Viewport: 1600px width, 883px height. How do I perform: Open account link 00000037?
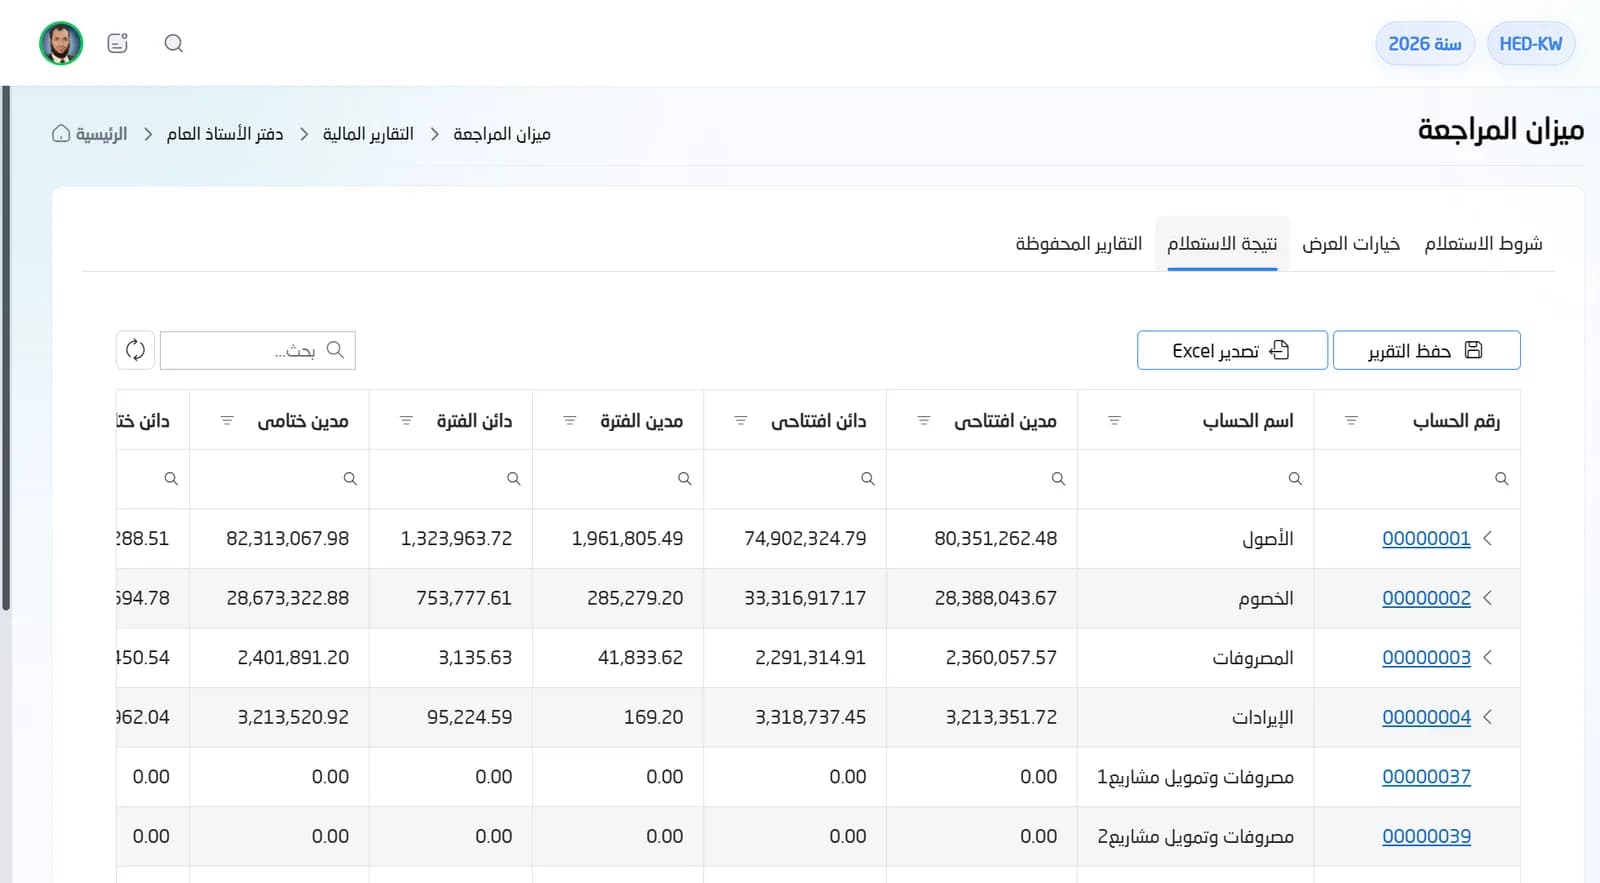[1426, 776]
